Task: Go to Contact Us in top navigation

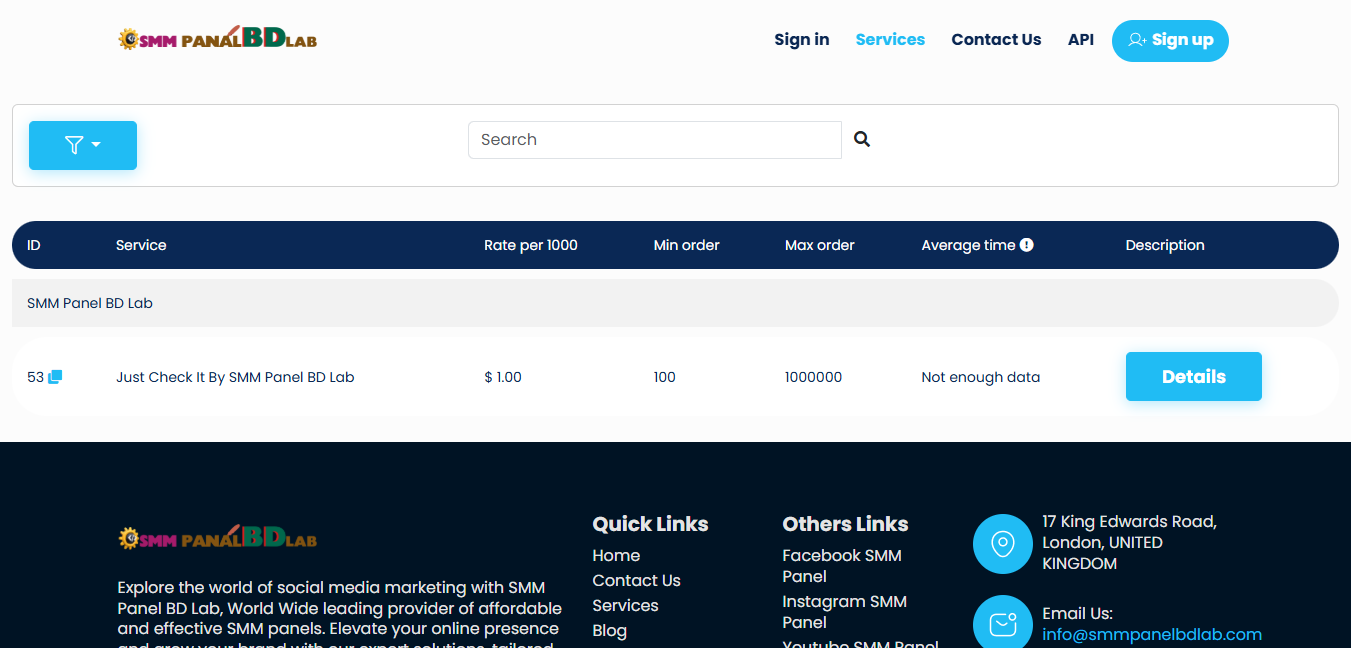Action: [x=996, y=40]
